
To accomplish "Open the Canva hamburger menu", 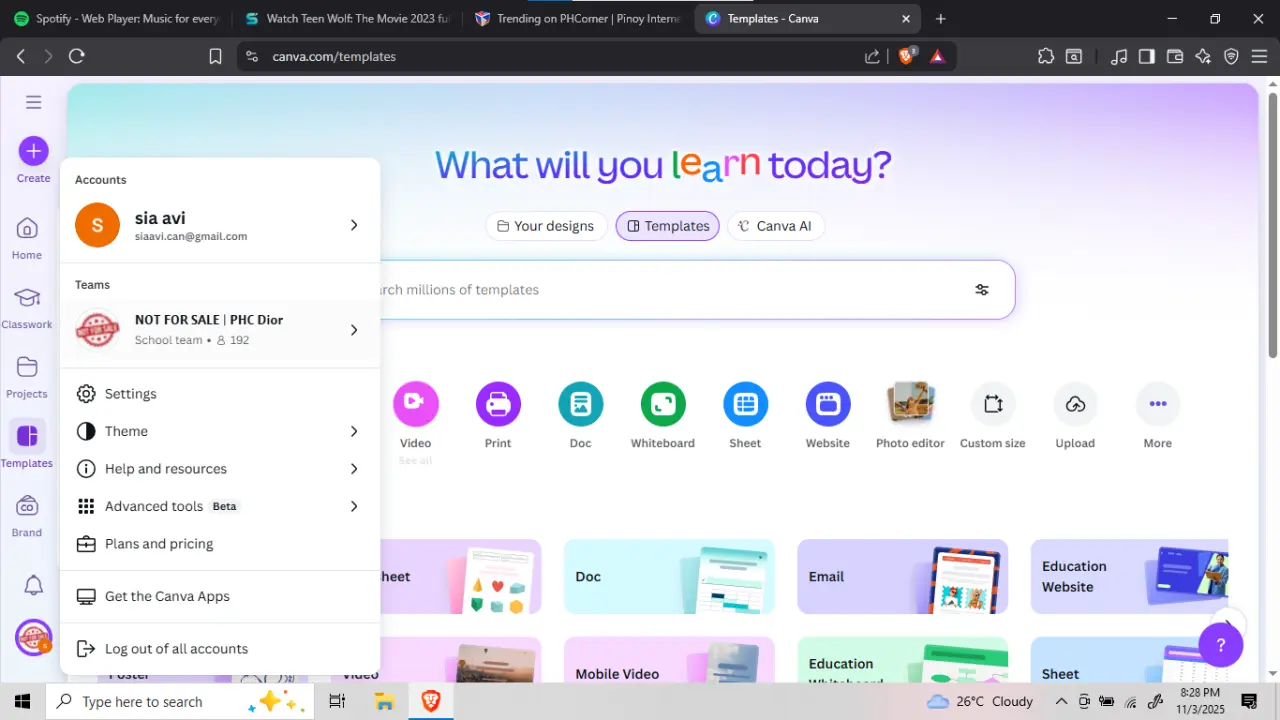I will point(34,102).
